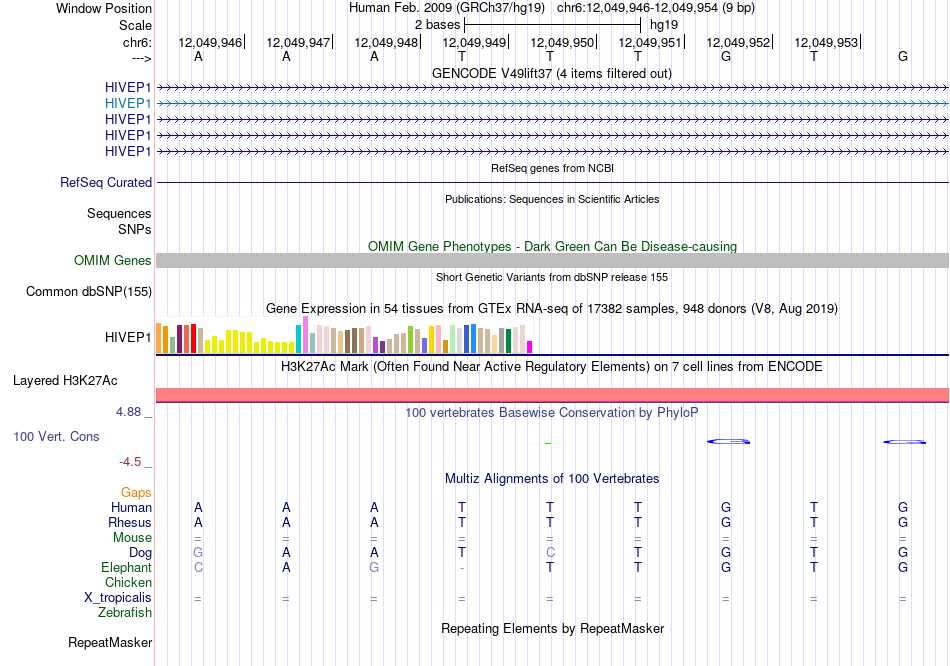950x666 pixels.
Task: Click the magenta bar in GTEx expression chart
Action: tap(529, 347)
